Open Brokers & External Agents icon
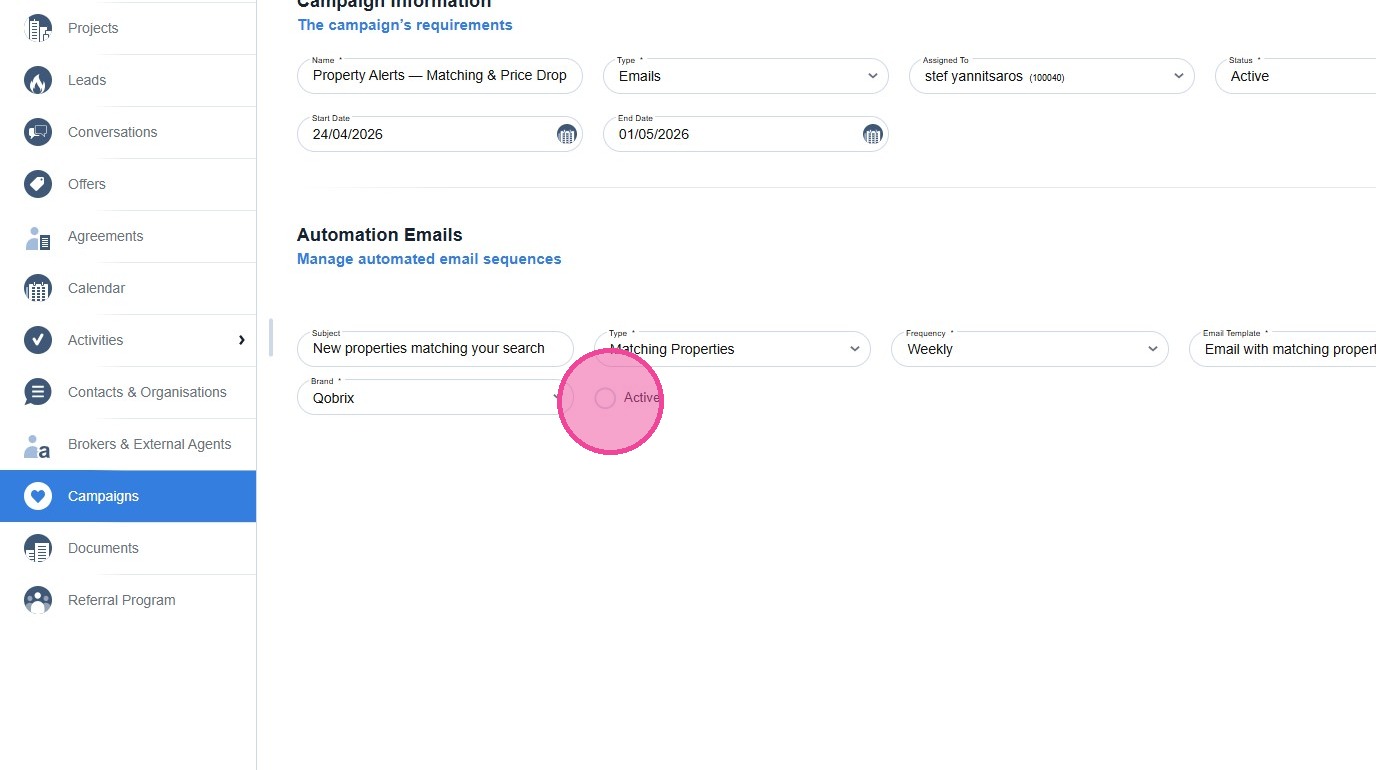Image resolution: width=1376 pixels, height=770 pixels. 38,444
